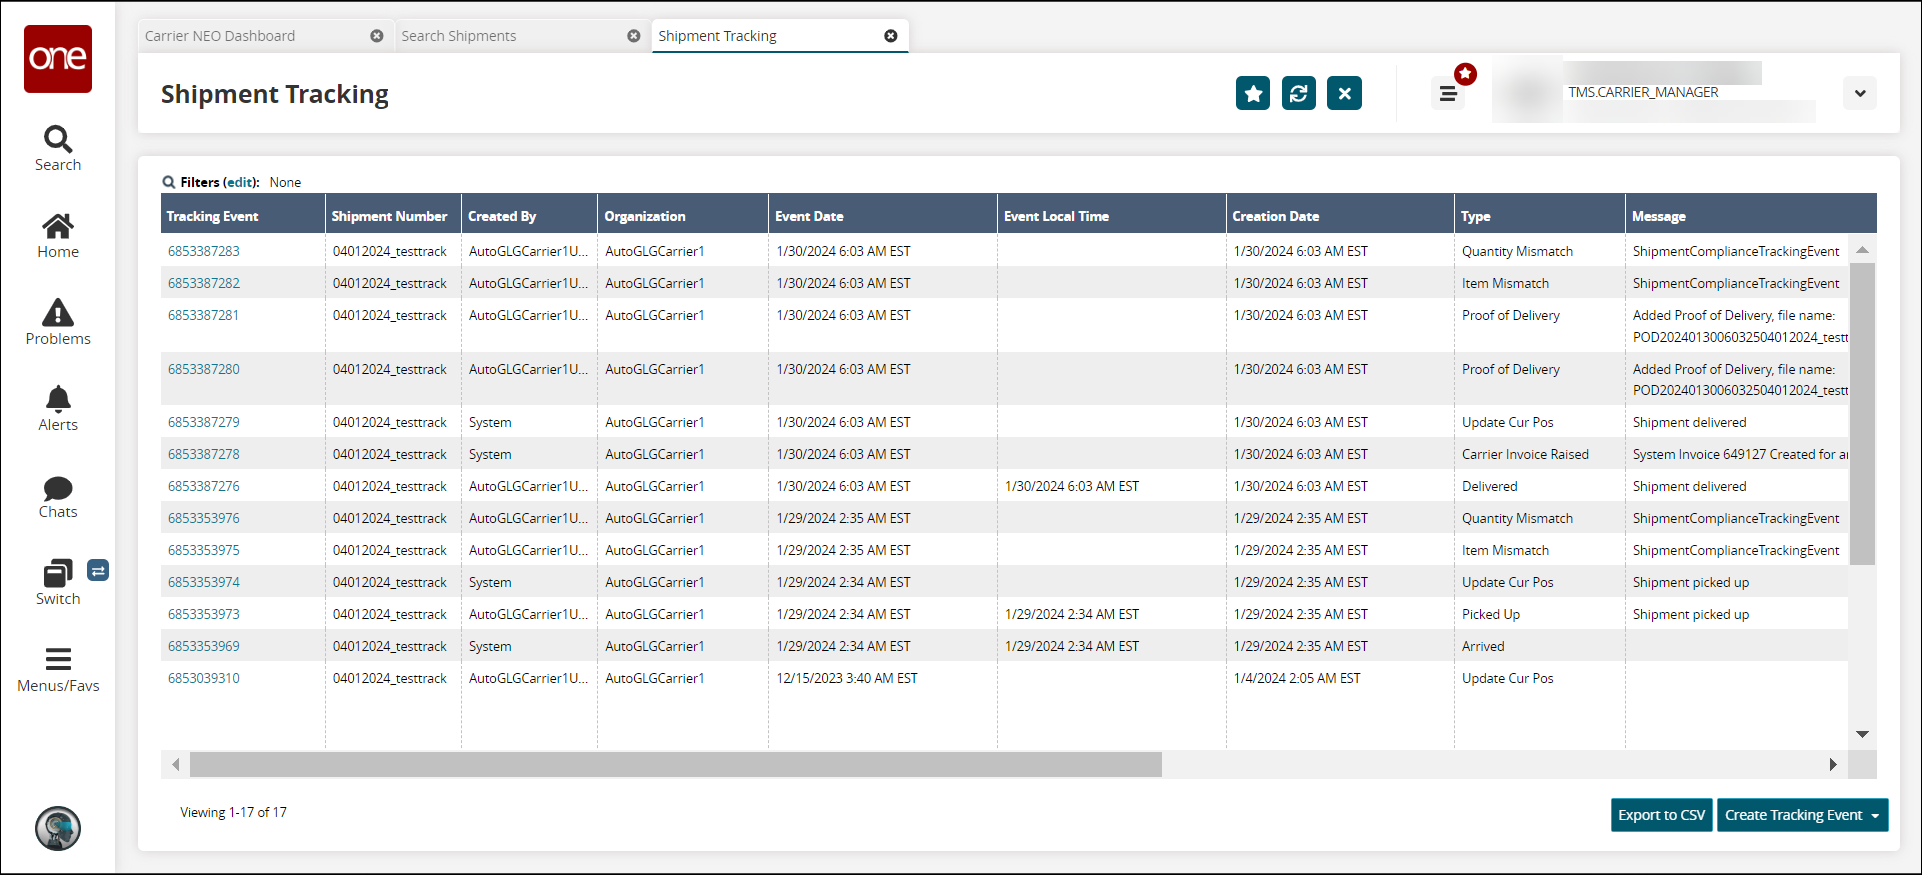This screenshot has height=875, width=1922.
Task: Click the user avatar at bottom left
Action: pyautogui.click(x=58, y=828)
